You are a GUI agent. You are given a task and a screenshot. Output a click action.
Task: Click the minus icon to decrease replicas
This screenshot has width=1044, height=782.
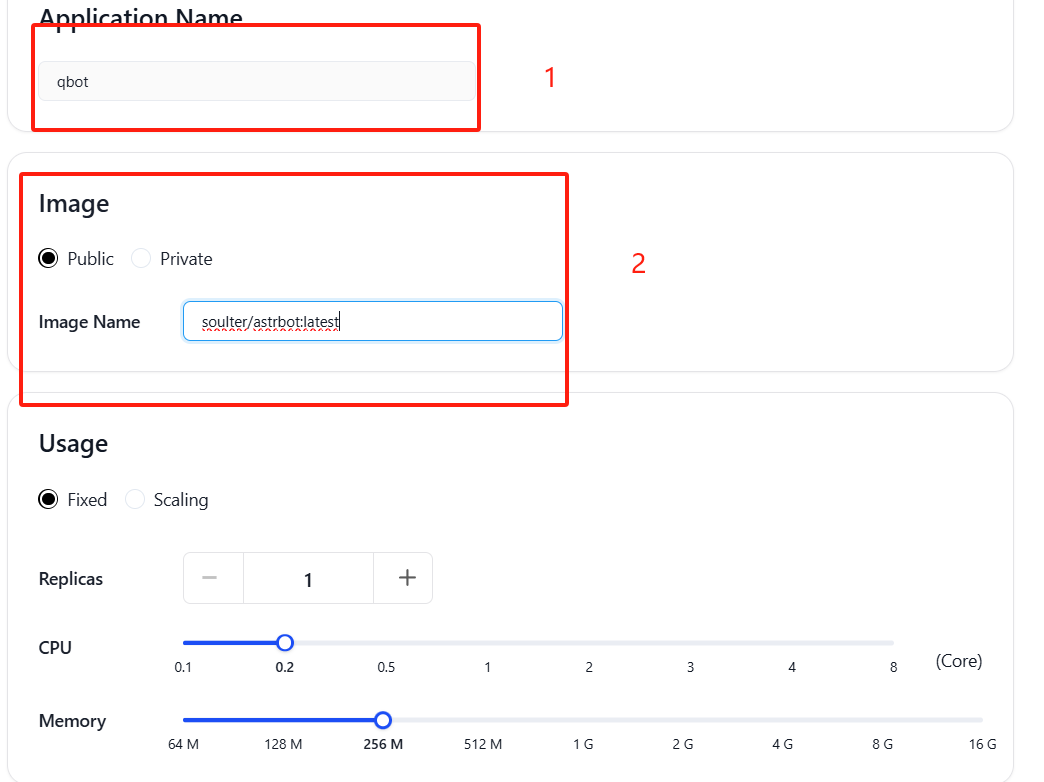210,578
